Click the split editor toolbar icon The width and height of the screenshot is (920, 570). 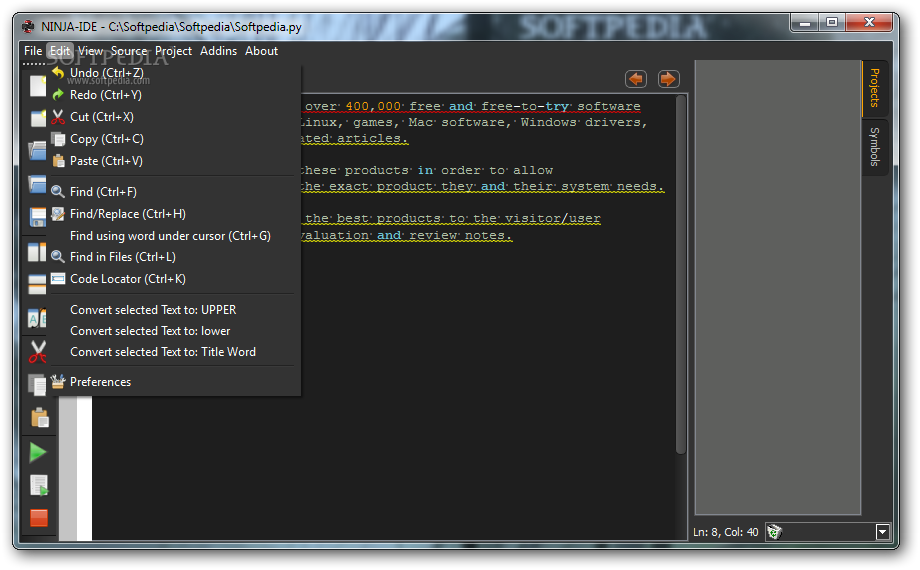pyautogui.click(x=37, y=252)
